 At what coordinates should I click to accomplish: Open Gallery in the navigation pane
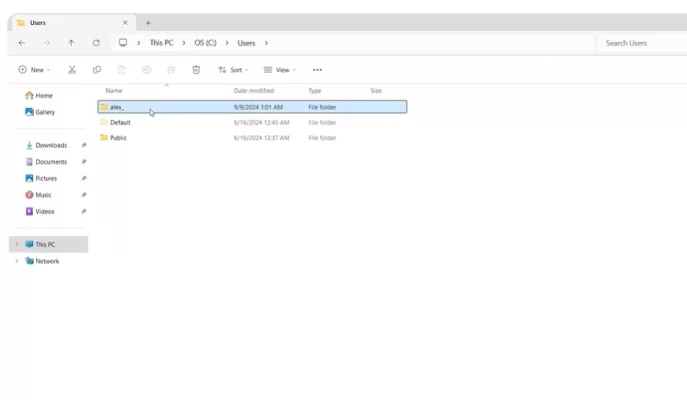pos(44,112)
